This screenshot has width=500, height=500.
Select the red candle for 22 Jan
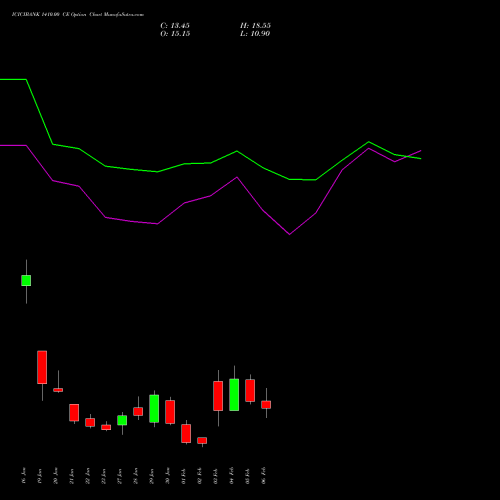[90, 422]
